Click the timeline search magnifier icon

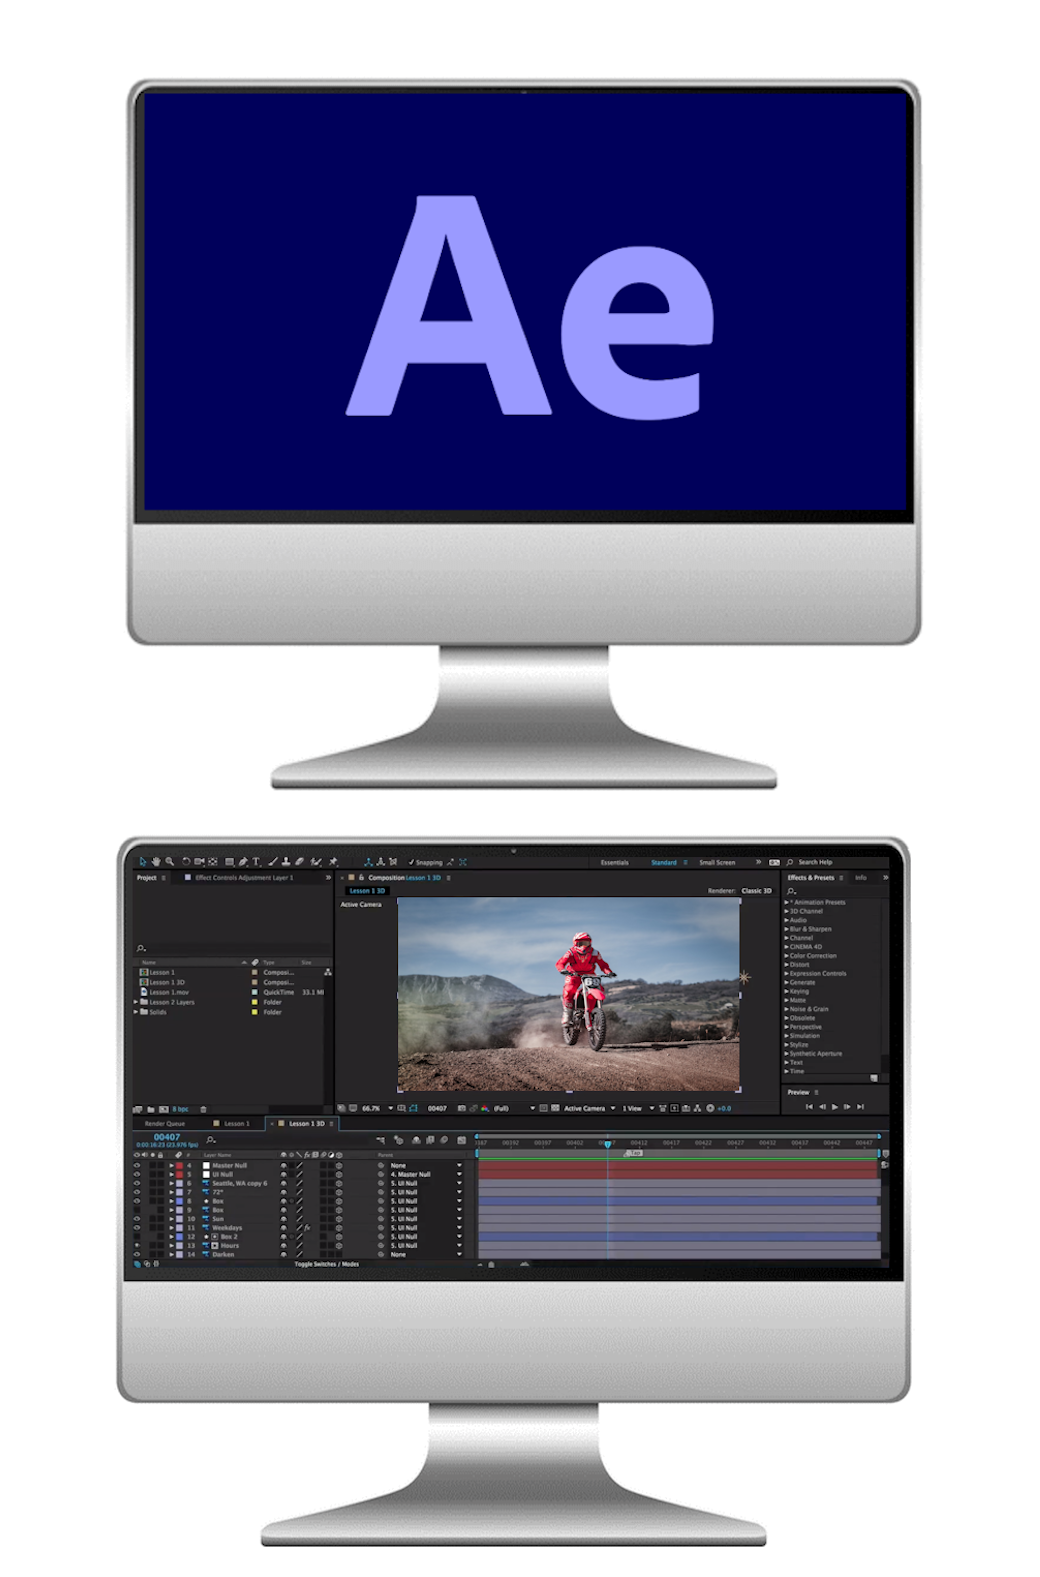[210, 1140]
